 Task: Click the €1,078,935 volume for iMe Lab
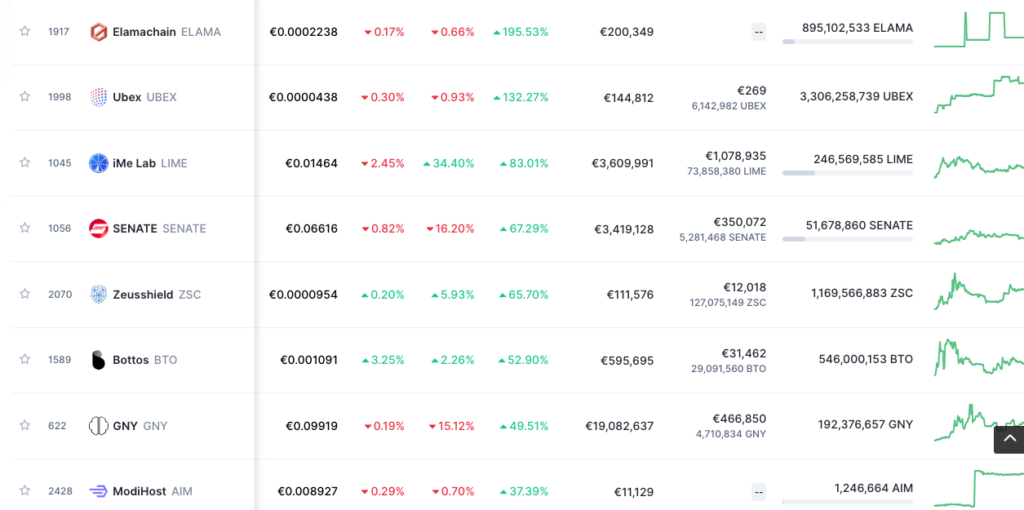pyautogui.click(x=735, y=156)
